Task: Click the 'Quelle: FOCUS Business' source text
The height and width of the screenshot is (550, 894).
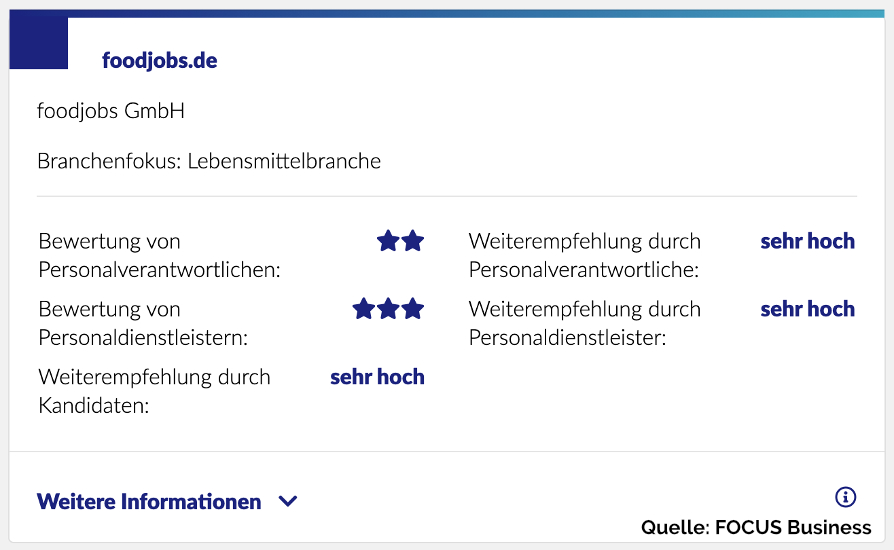Action: (x=756, y=528)
